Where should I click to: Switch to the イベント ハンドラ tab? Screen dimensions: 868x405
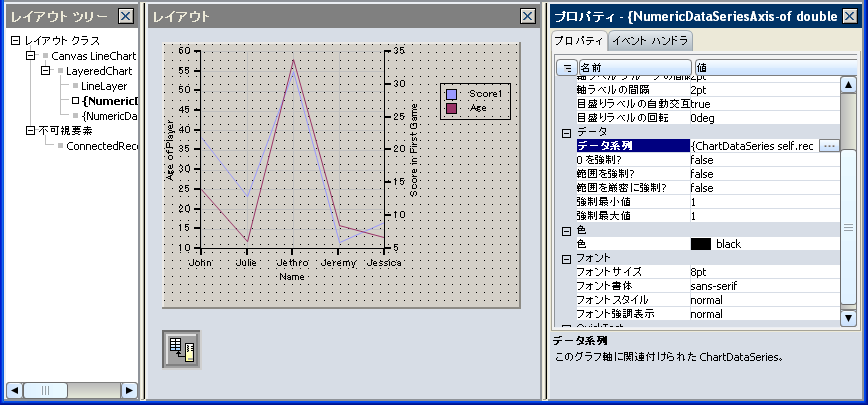click(650, 41)
